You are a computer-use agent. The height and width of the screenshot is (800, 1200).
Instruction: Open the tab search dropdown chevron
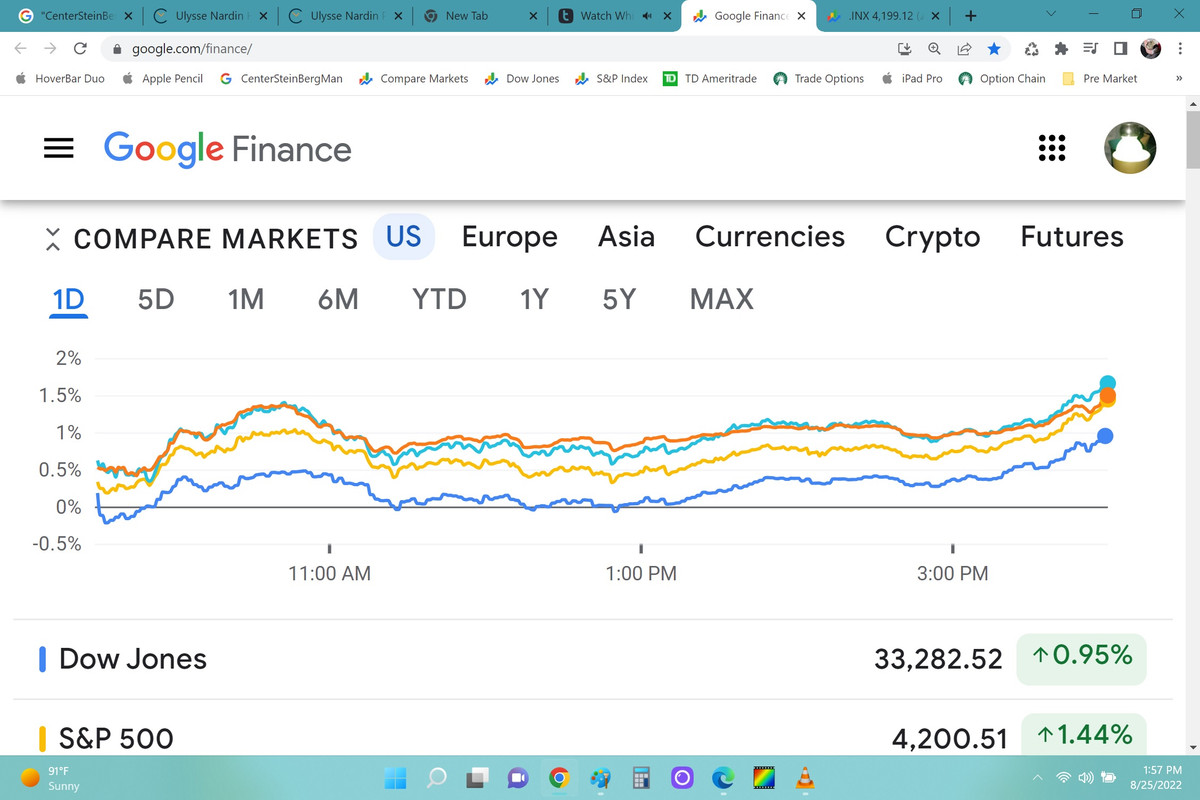pyautogui.click(x=1049, y=15)
